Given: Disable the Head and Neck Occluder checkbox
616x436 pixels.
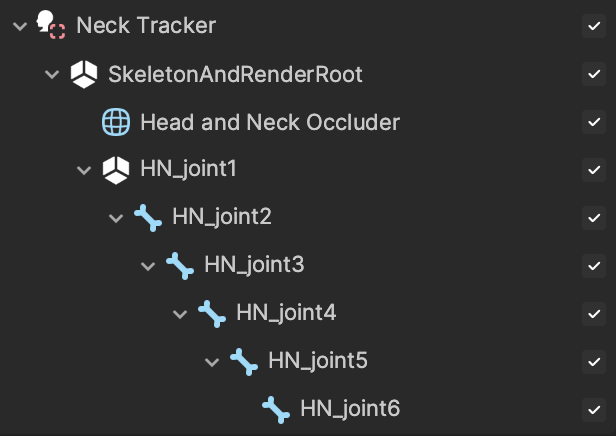Looking at the screenshot, I should click(x=594, y=122).
